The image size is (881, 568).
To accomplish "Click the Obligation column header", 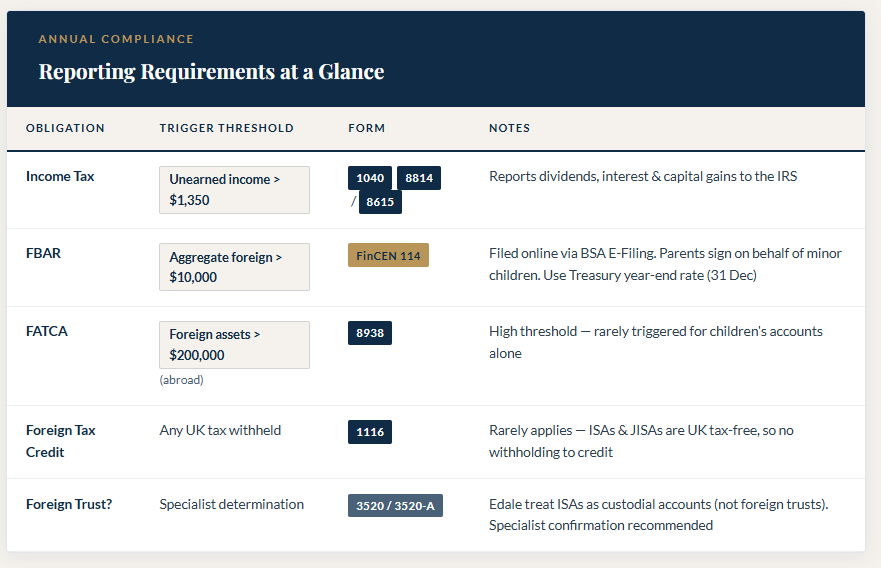I will point(65,128).
